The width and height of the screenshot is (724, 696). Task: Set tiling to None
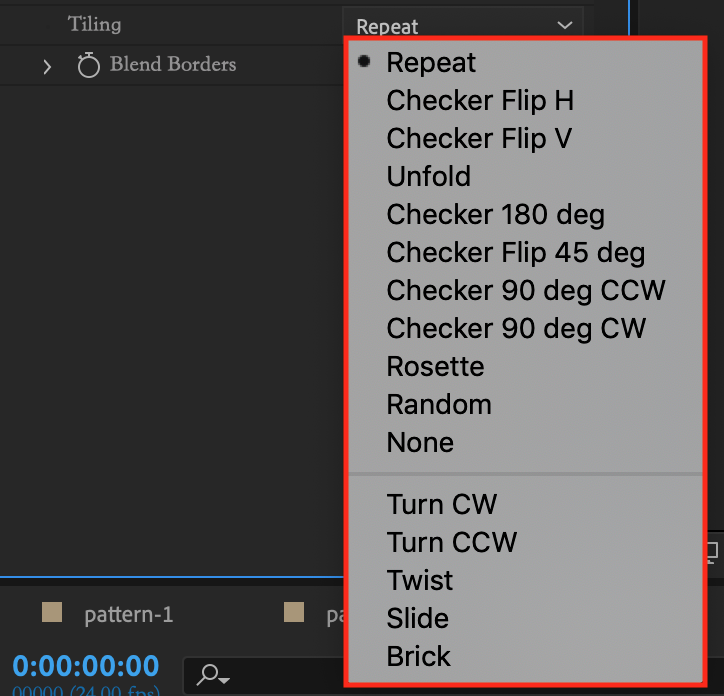coord(420,443)
